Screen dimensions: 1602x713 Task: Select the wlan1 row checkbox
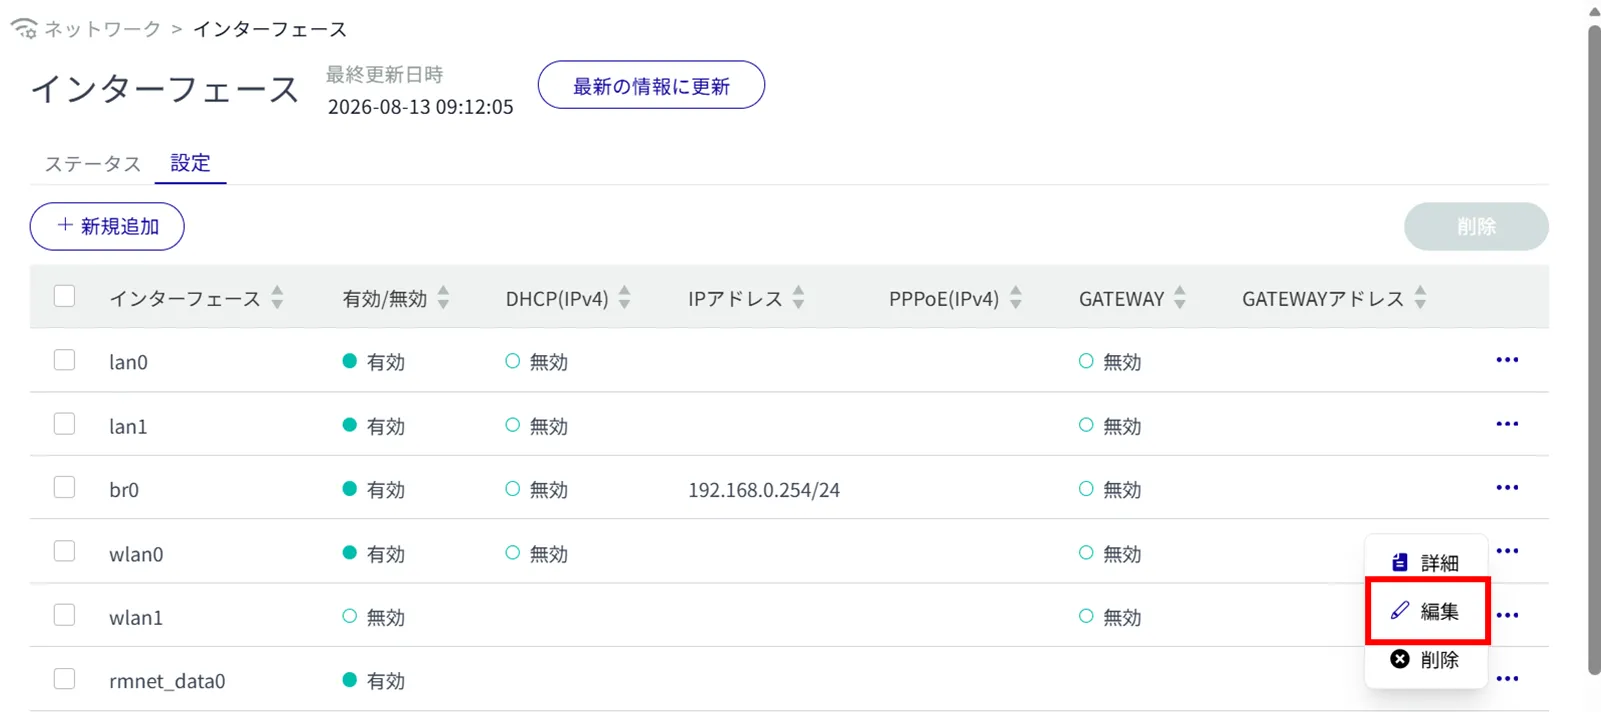point(64,615)
